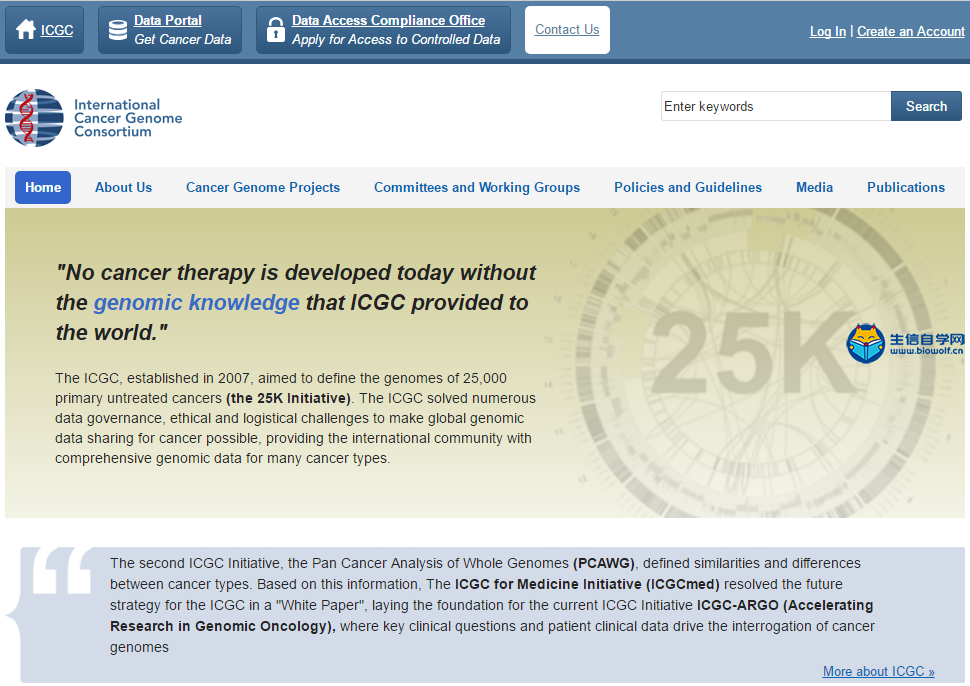Click the database icon for Data Portal
Image resolution: width=970 pixels, height=686 pixels.
point(118,30)
